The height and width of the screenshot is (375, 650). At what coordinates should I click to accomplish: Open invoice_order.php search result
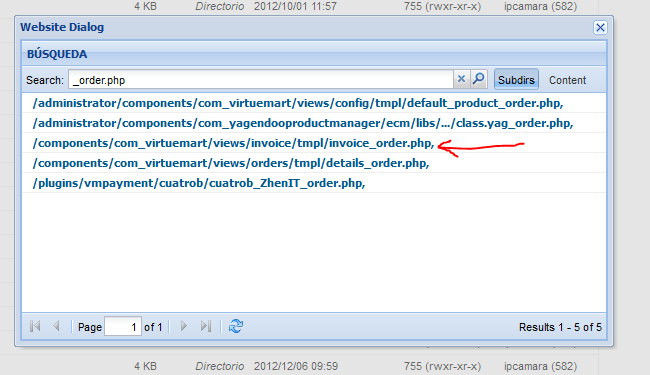(x=233, y=143)
